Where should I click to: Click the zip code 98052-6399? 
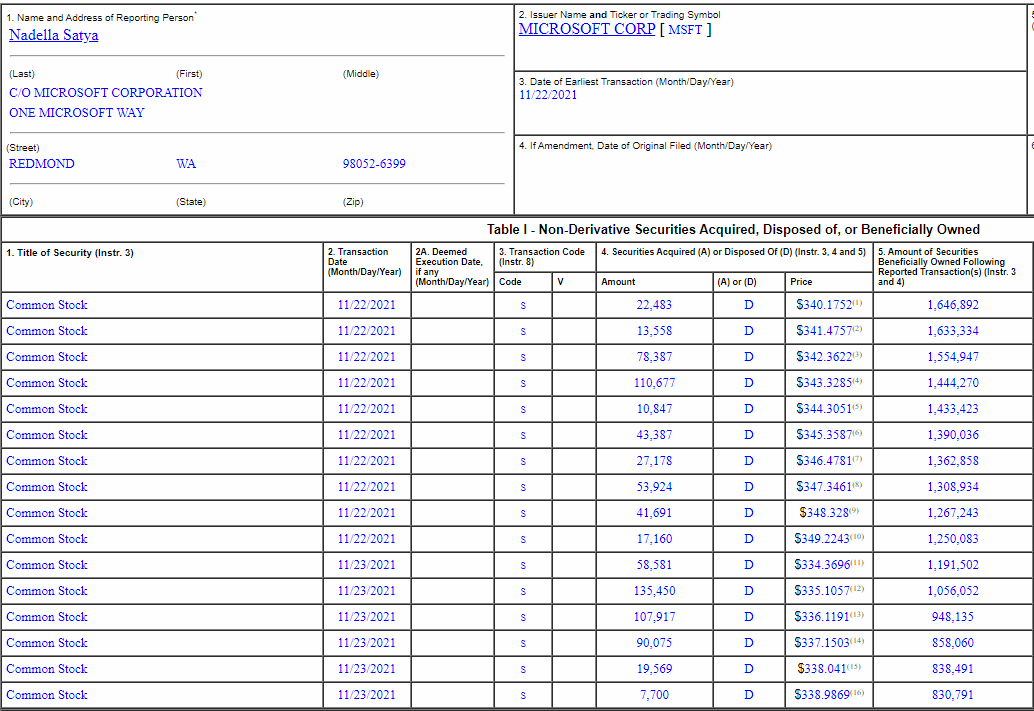point(374,164)
